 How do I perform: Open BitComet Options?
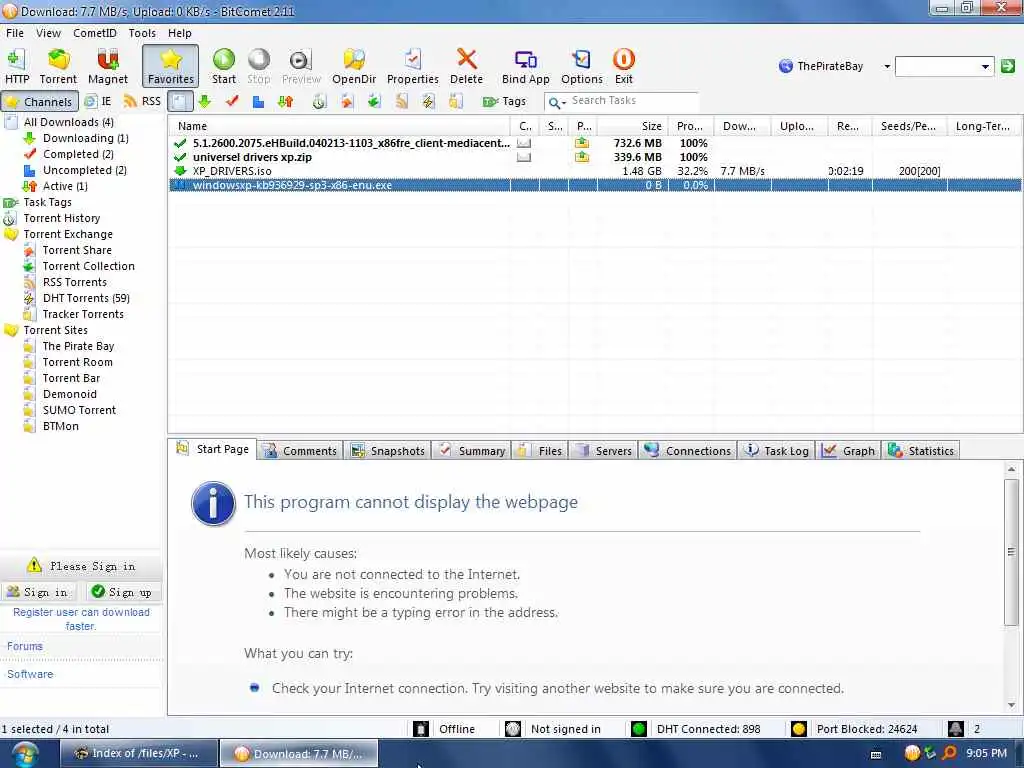click(x=582, y=66)
